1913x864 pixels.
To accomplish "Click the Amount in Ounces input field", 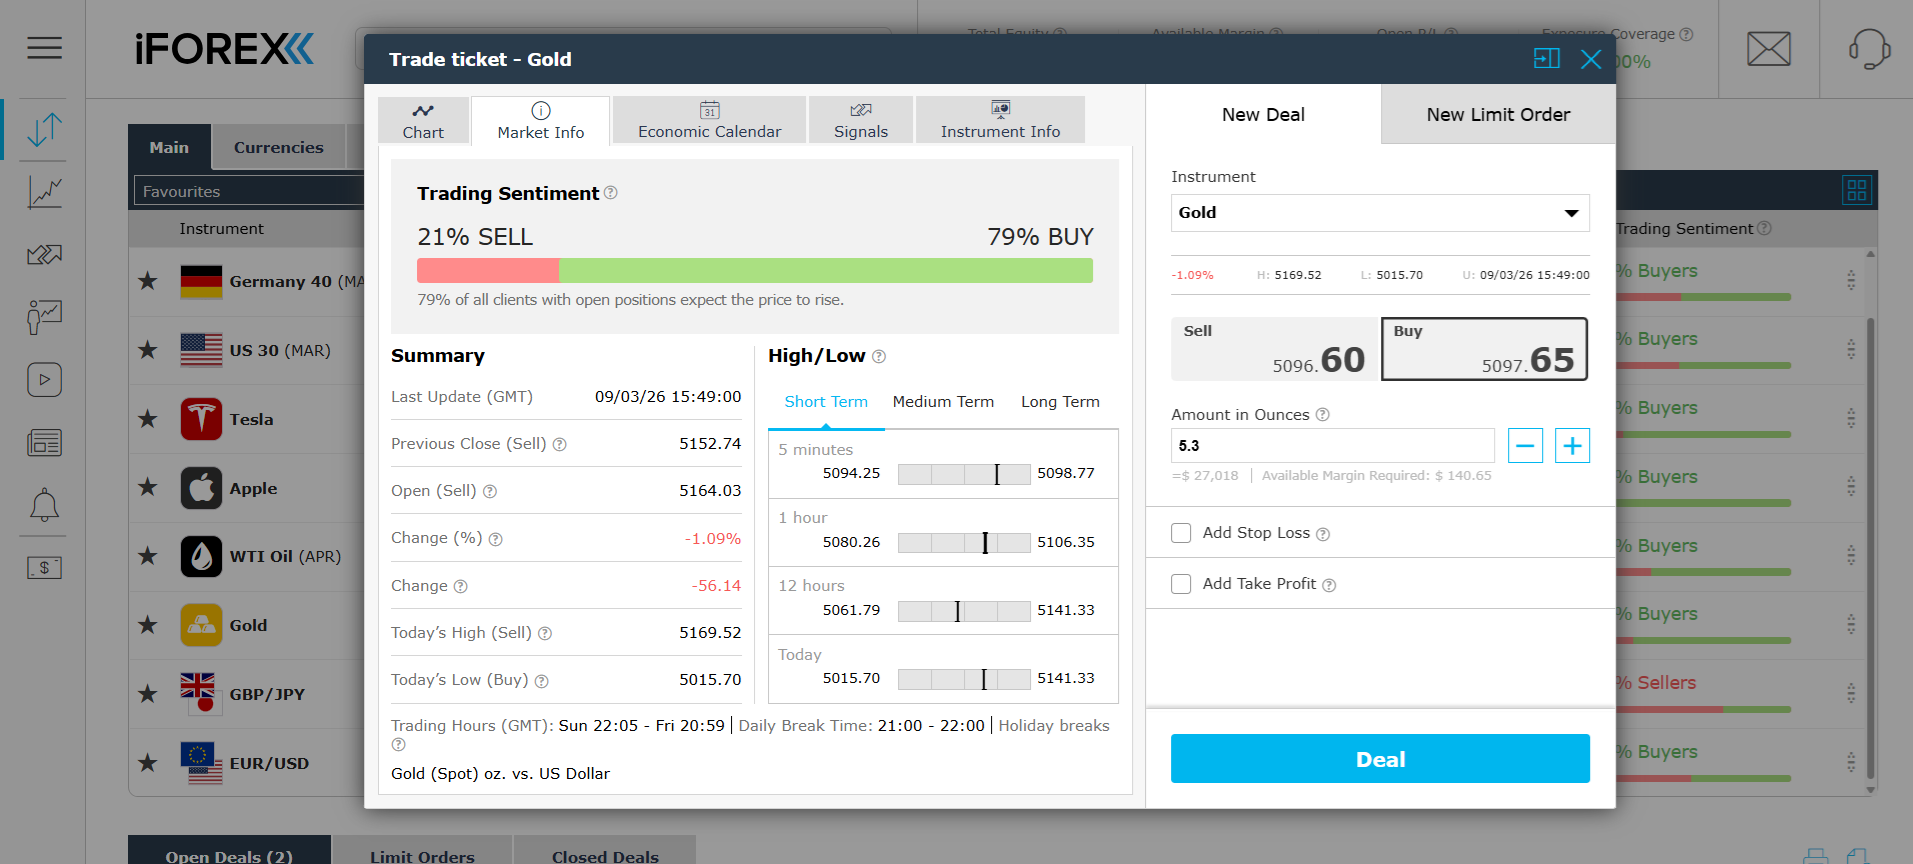I will point(1332,446).
